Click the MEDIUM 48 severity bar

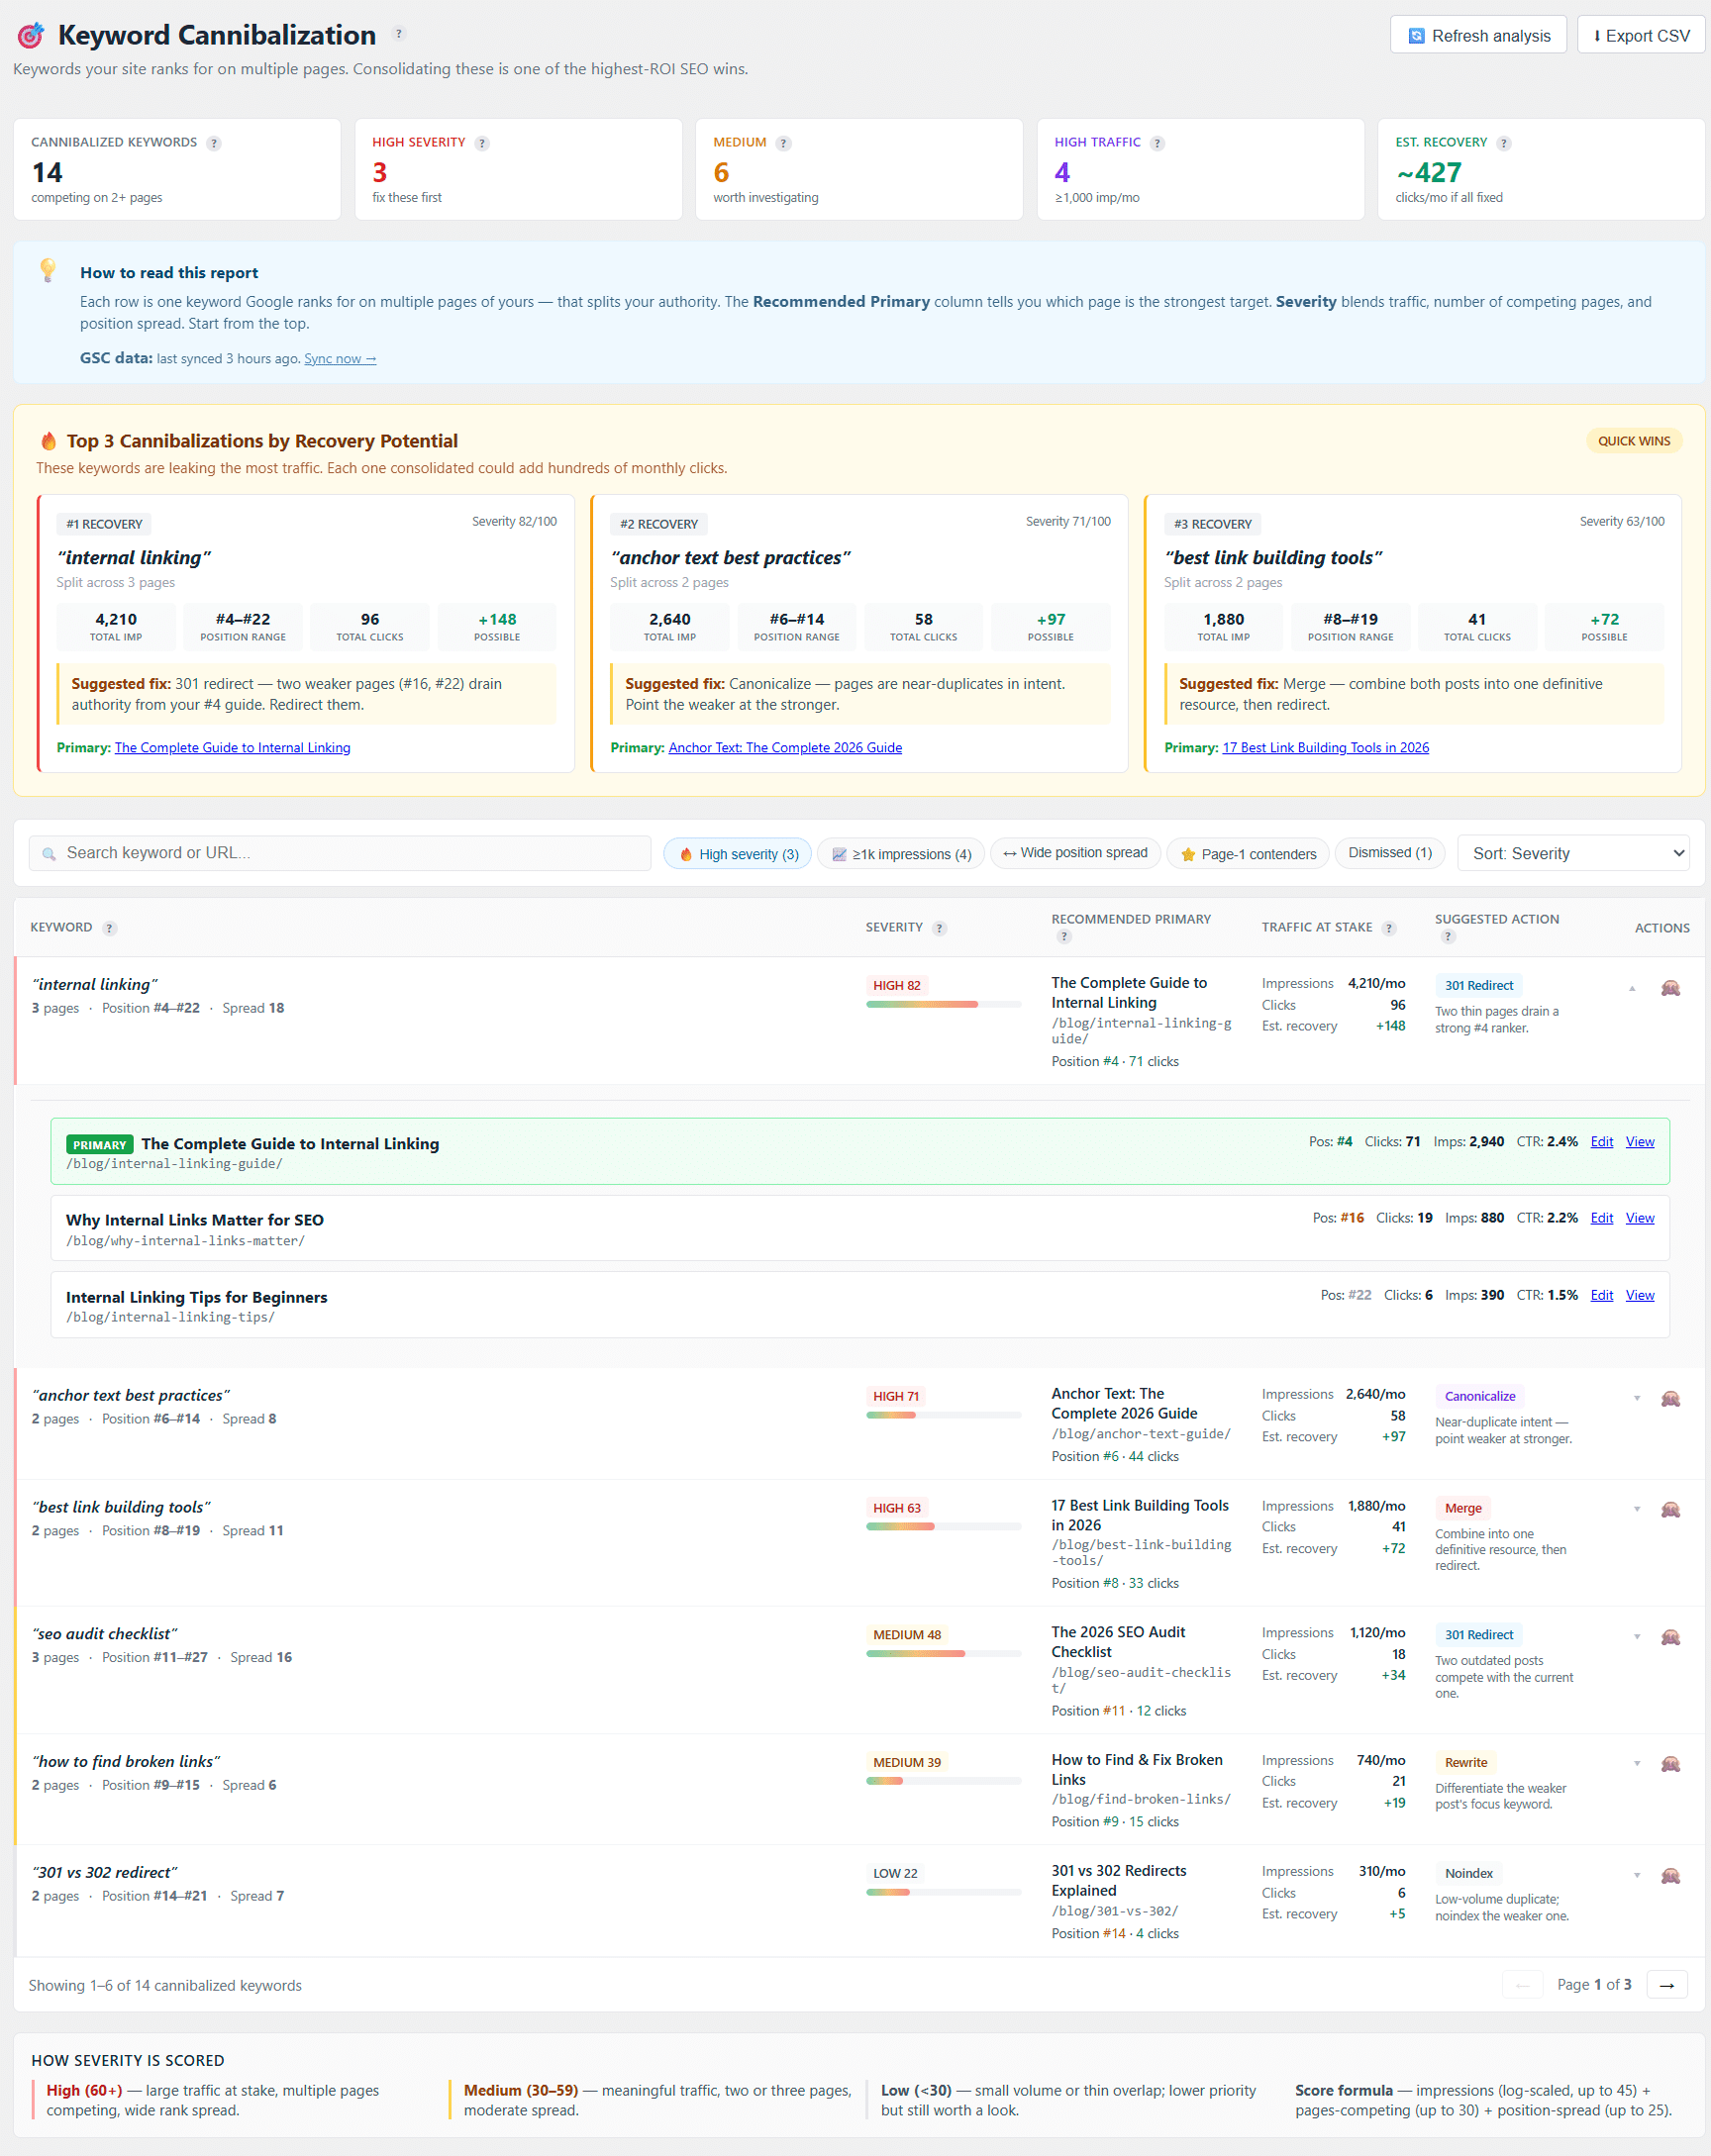pyautogui.click(x=943, y=1654)
